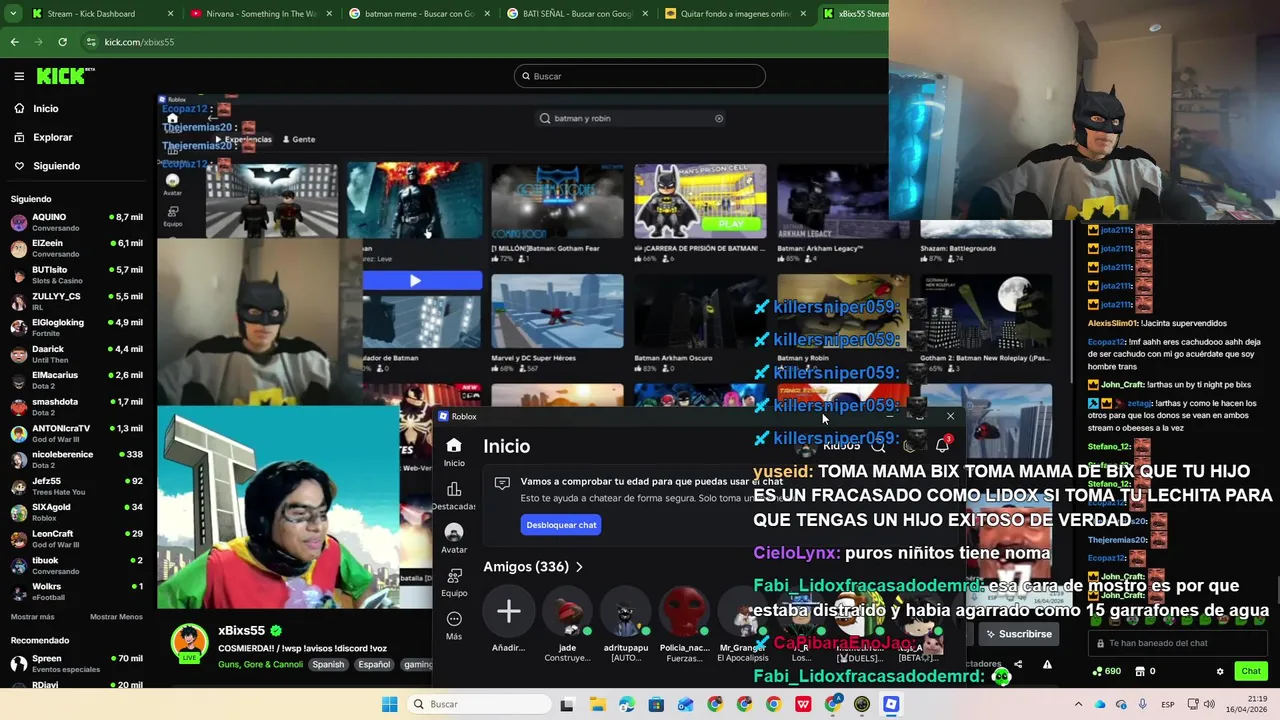Screen dimensions: 1280x720
Task: Open chat shop icon showing 0
Action: [1146, 671]
